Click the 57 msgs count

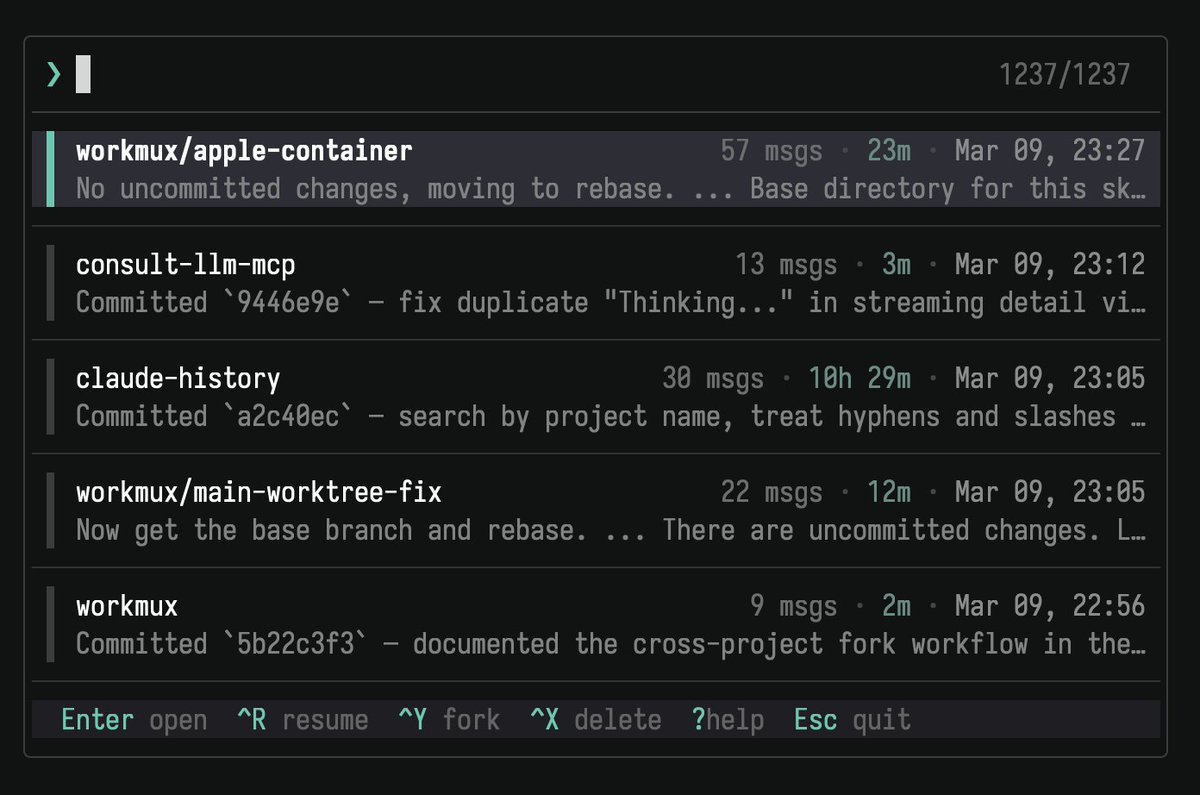coord(772,151)
